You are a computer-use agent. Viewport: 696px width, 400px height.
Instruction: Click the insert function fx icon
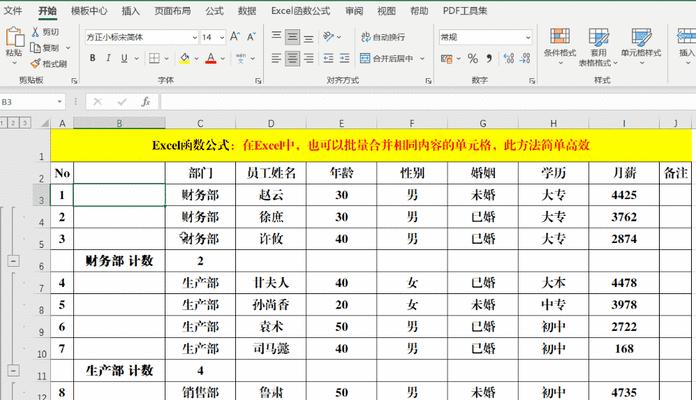tap(146, 102)
